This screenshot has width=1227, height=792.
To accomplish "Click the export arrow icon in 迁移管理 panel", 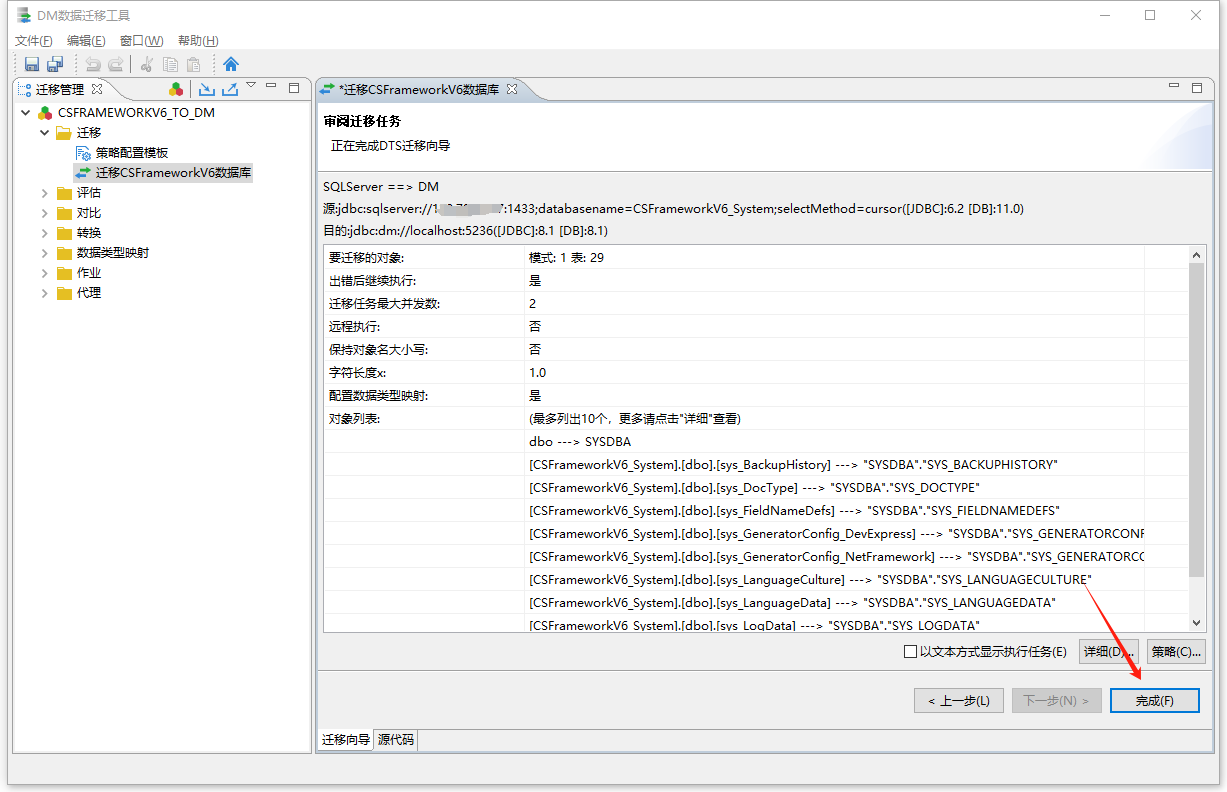I will pos(229,89).
